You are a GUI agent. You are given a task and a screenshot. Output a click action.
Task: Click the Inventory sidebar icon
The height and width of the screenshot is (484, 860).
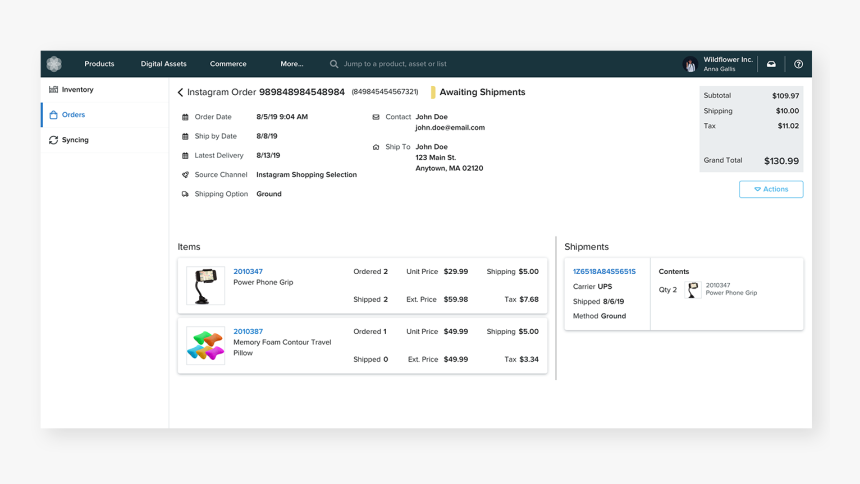pyautogui.click(x=53, y=90)
